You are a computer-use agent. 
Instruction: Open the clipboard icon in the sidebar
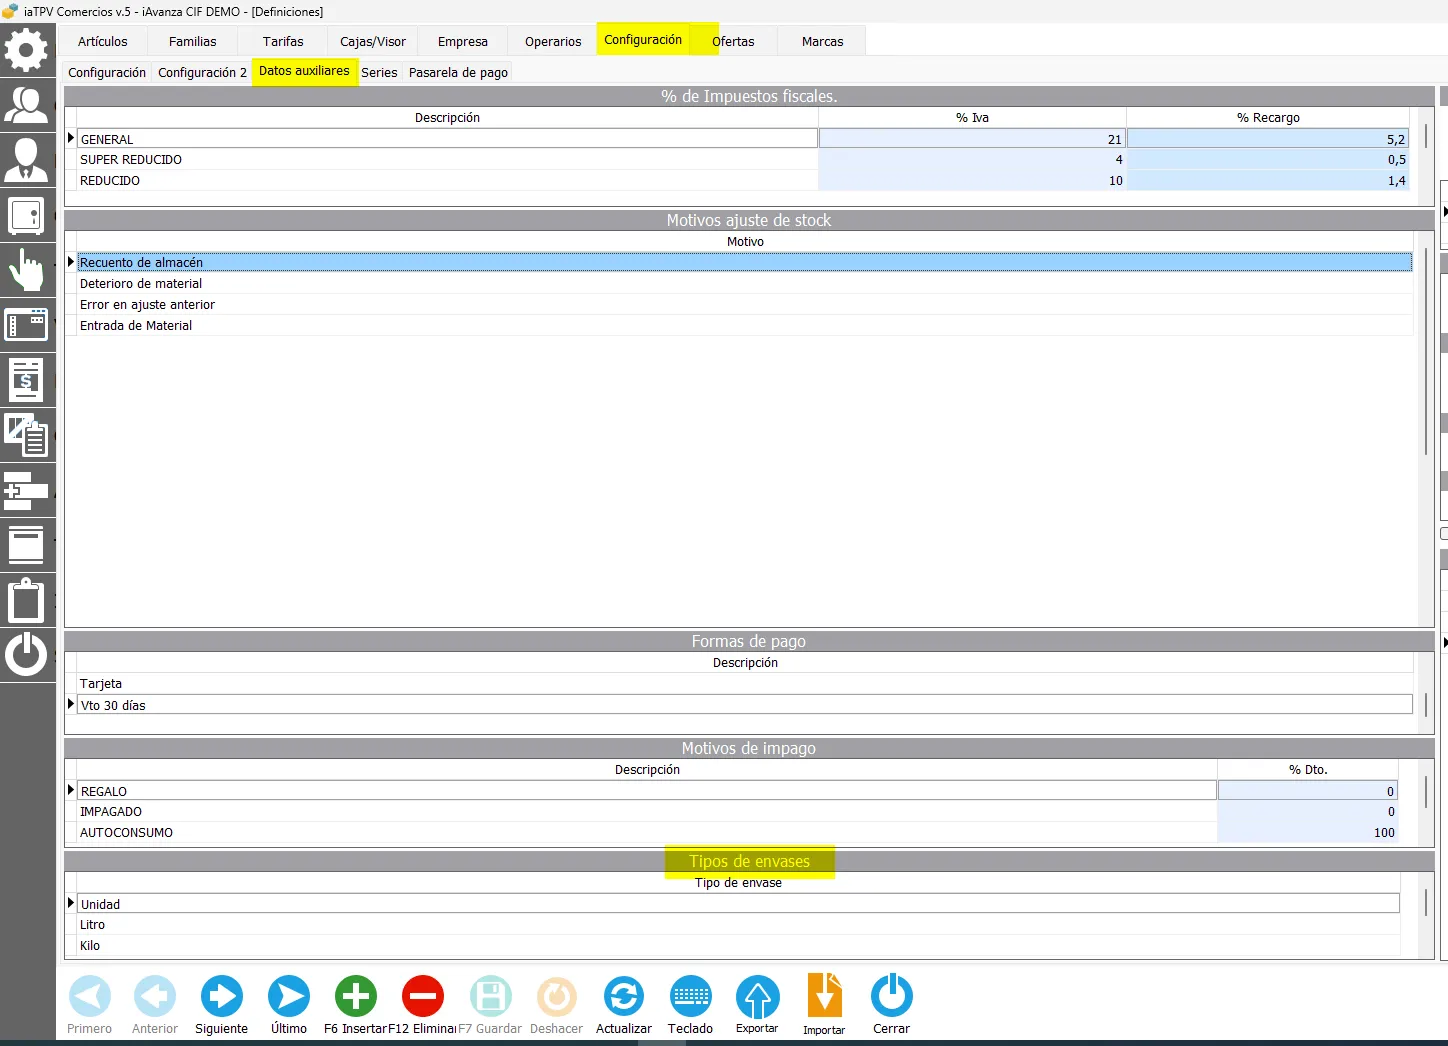coord(27,600)
